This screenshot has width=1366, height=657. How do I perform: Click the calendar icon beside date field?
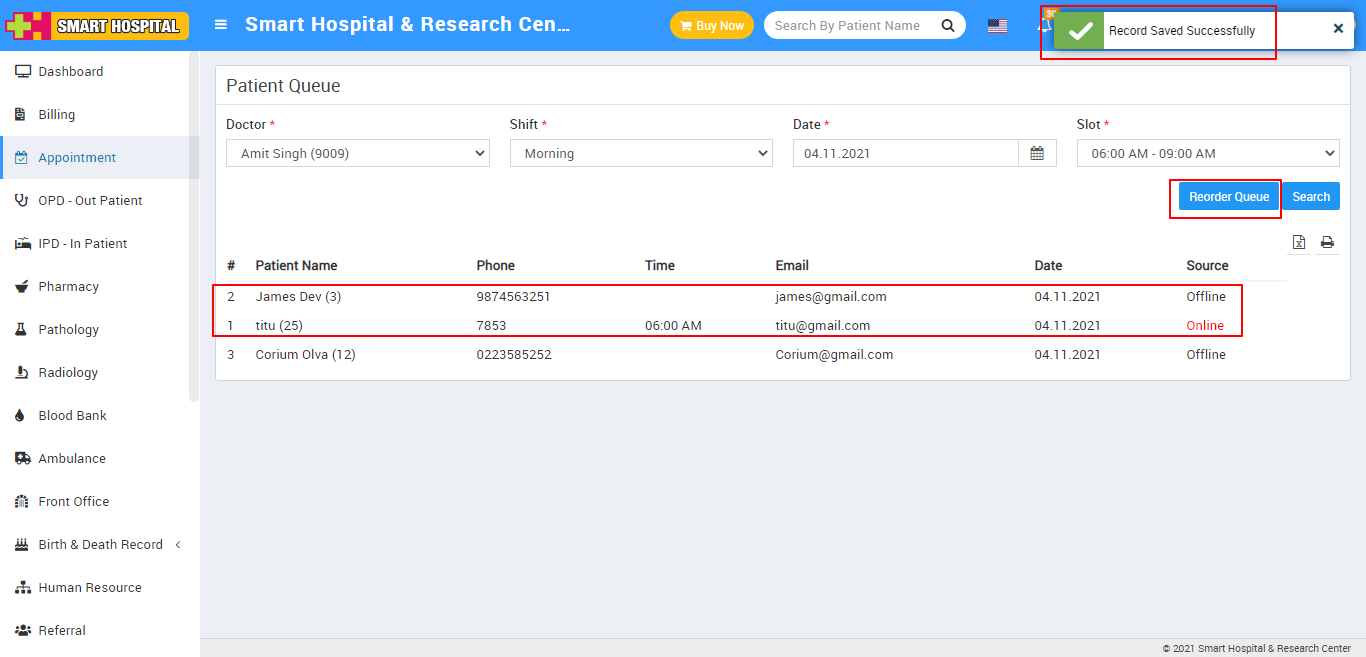[x=1037, y=153]
